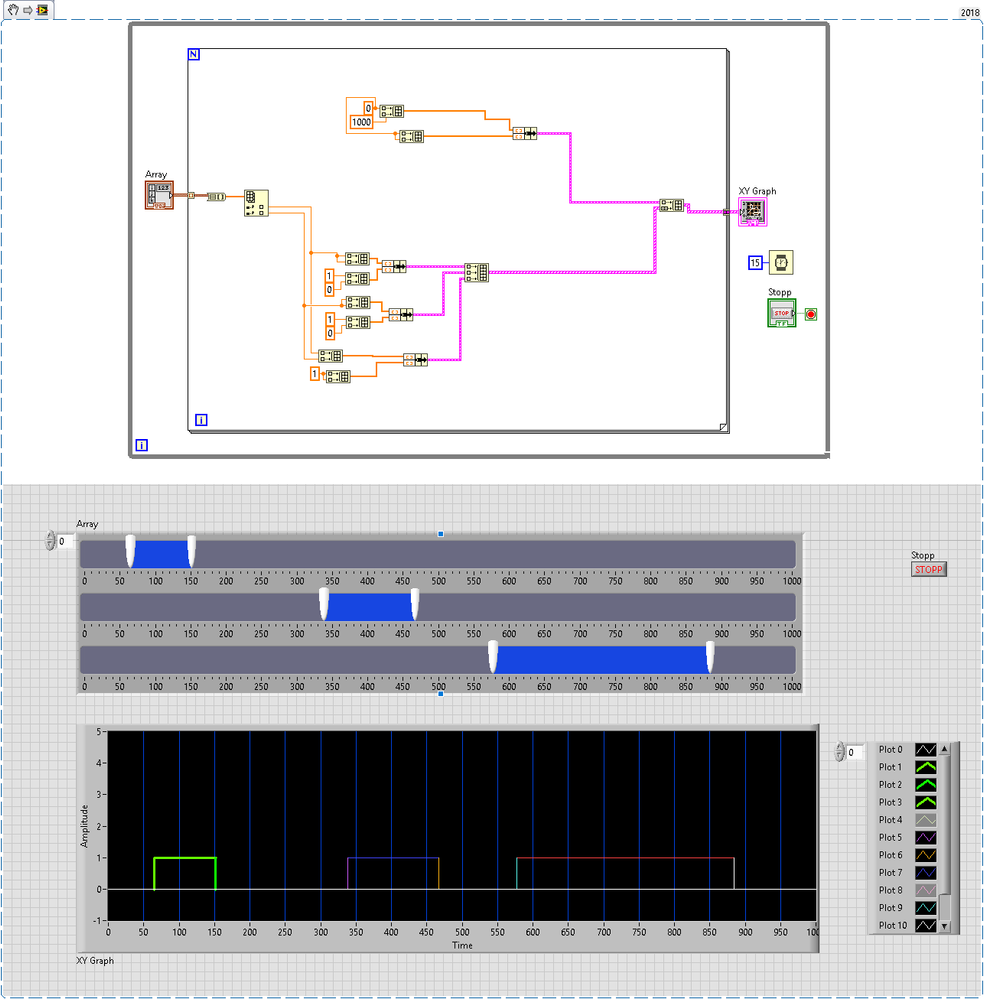
Task: Click the LabVIEW VI icon in snippet header
Action: (42, 10)
